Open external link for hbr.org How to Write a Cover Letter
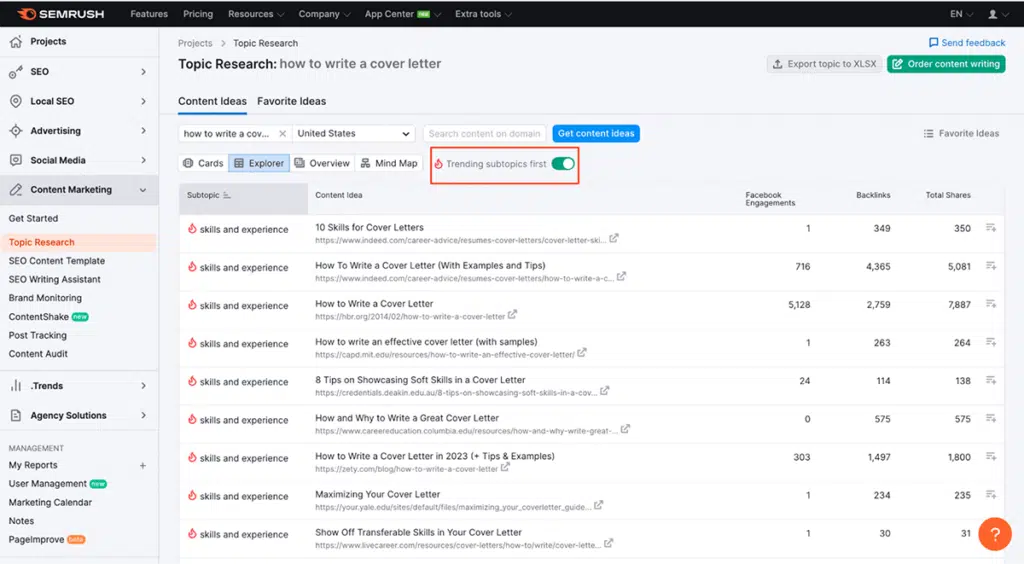Viewport: 1024px width, 564px height. (513, 315)
